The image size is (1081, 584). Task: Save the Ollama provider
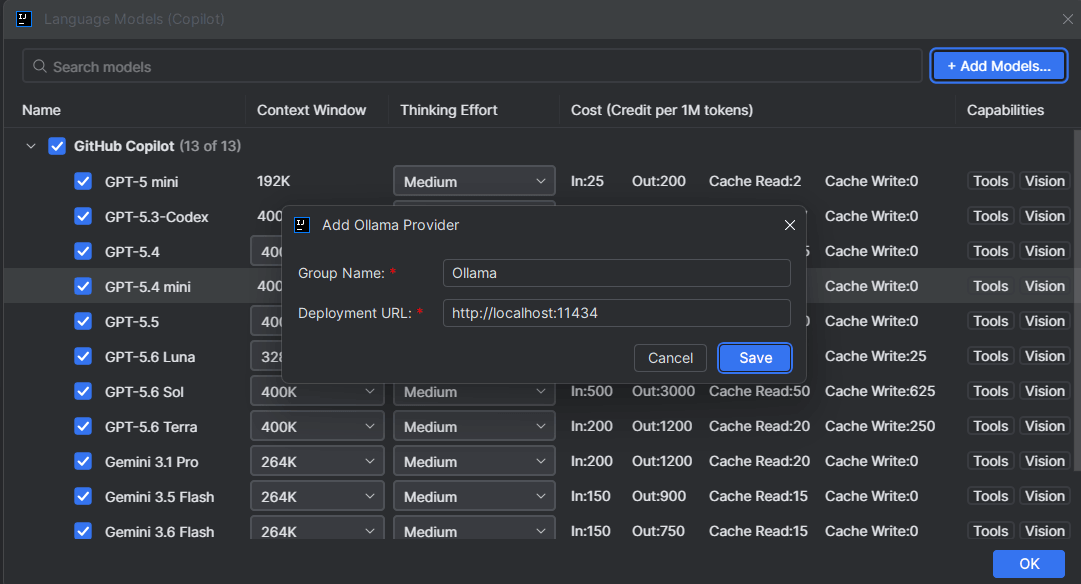tap(755, 358)
